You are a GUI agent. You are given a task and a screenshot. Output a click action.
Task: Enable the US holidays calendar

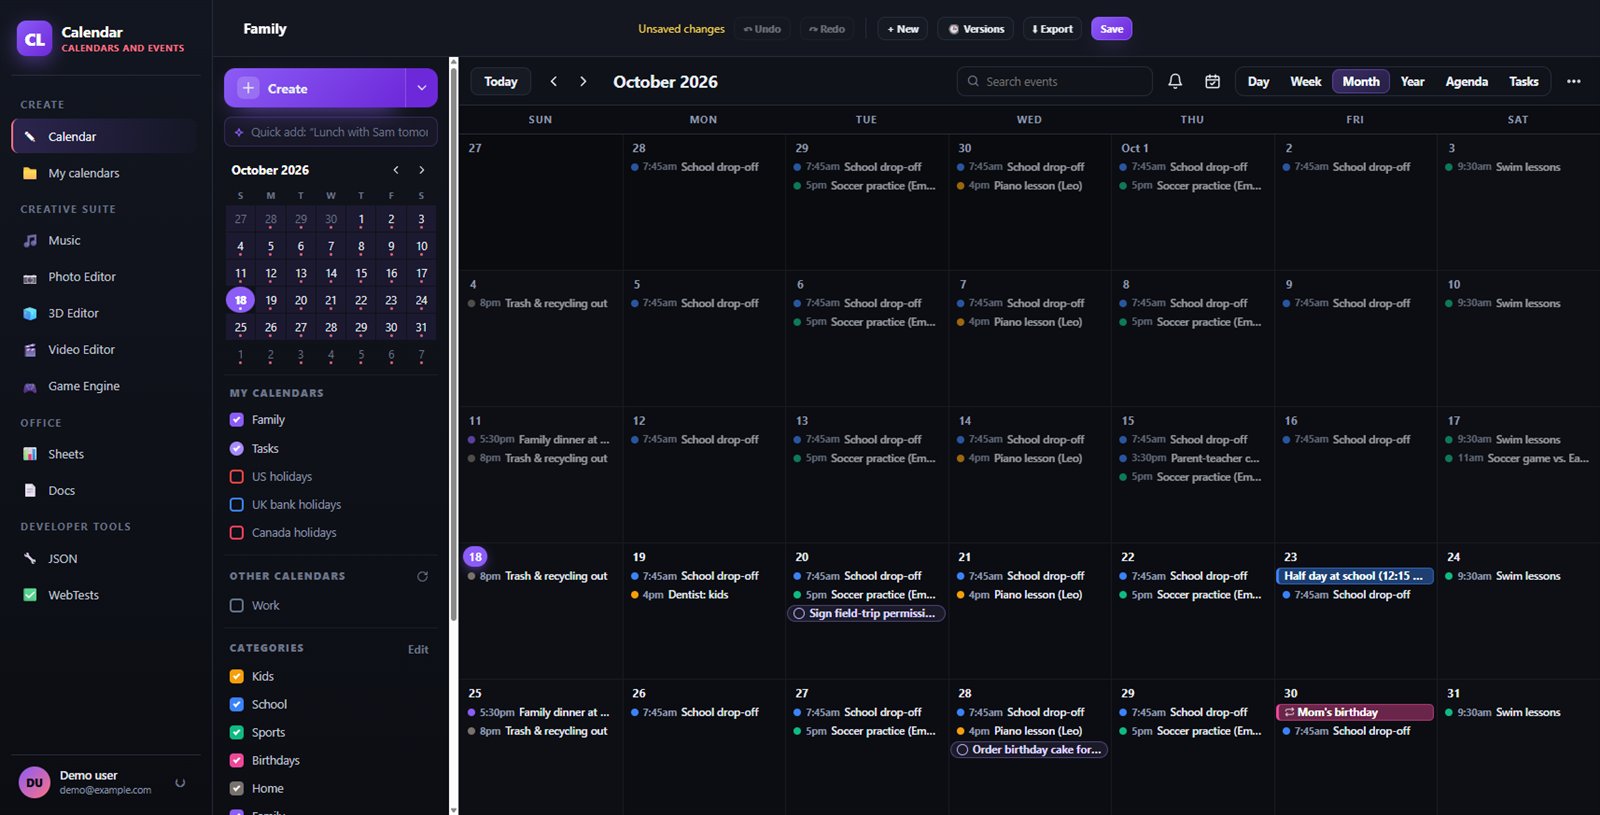pyautogui.click(x=237, y=476)
